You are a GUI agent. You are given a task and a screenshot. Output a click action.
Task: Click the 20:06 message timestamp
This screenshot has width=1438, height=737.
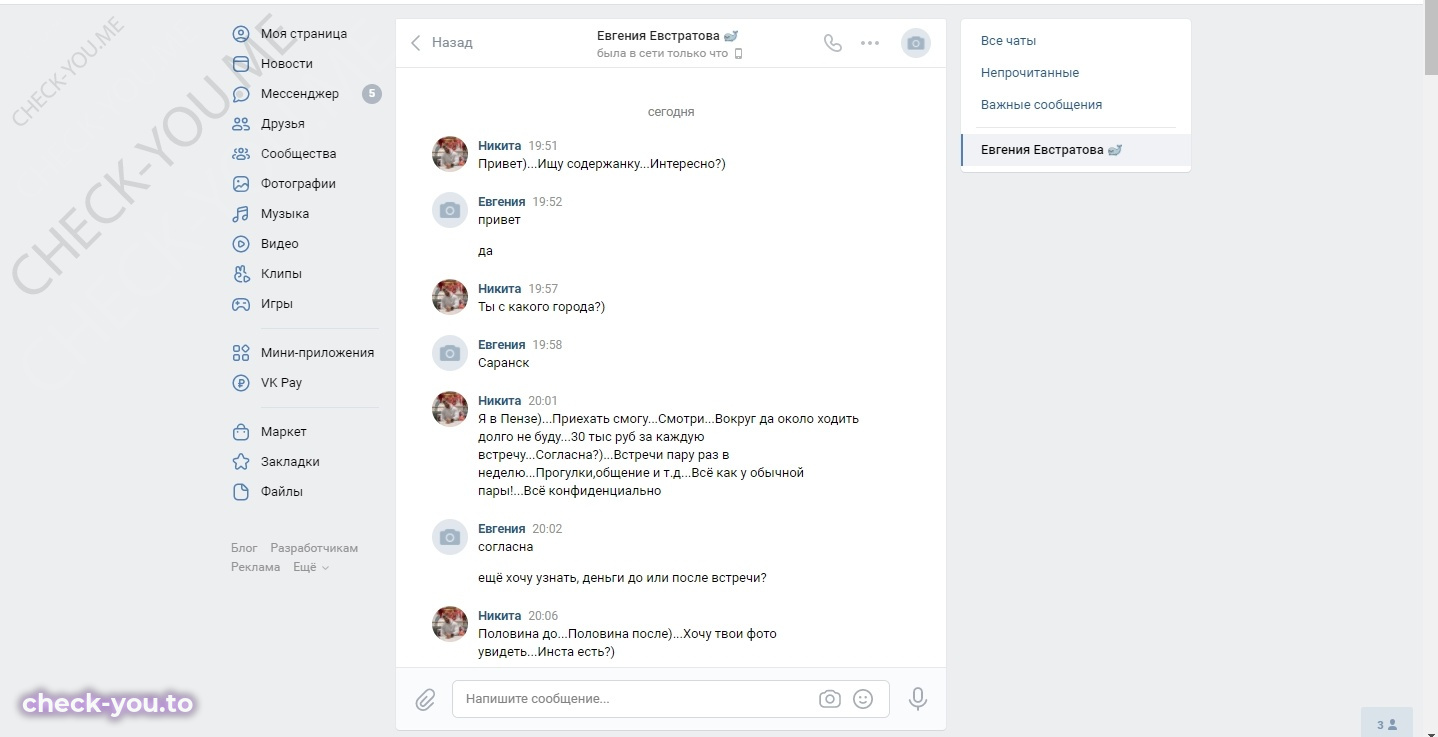click(x=543, y=616)
